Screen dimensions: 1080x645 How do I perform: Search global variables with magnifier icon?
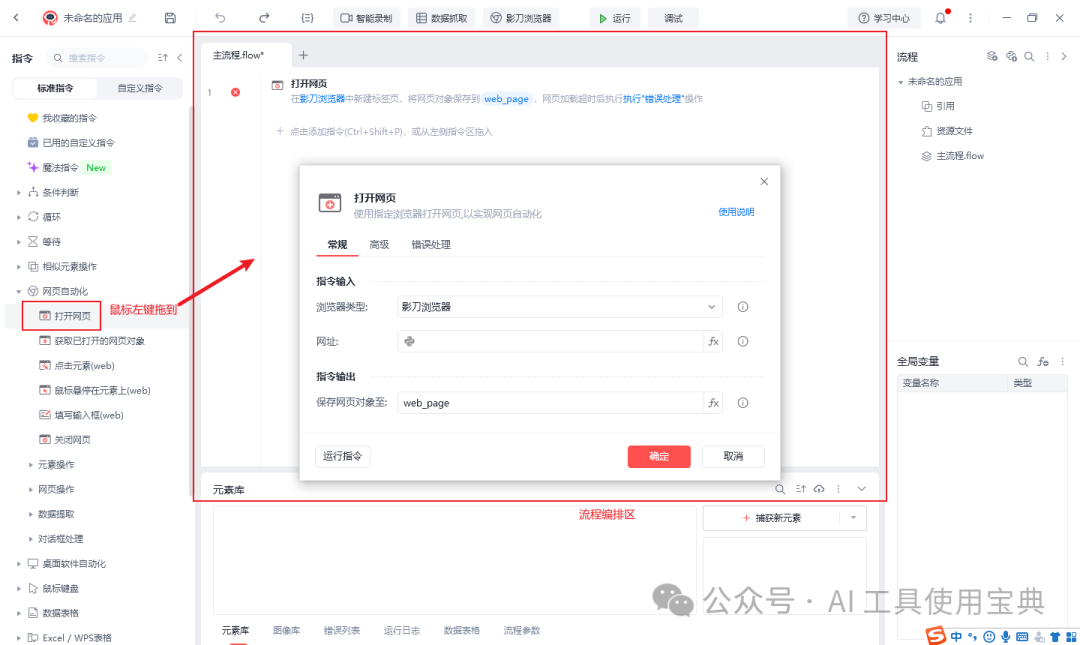[1023, 361]
